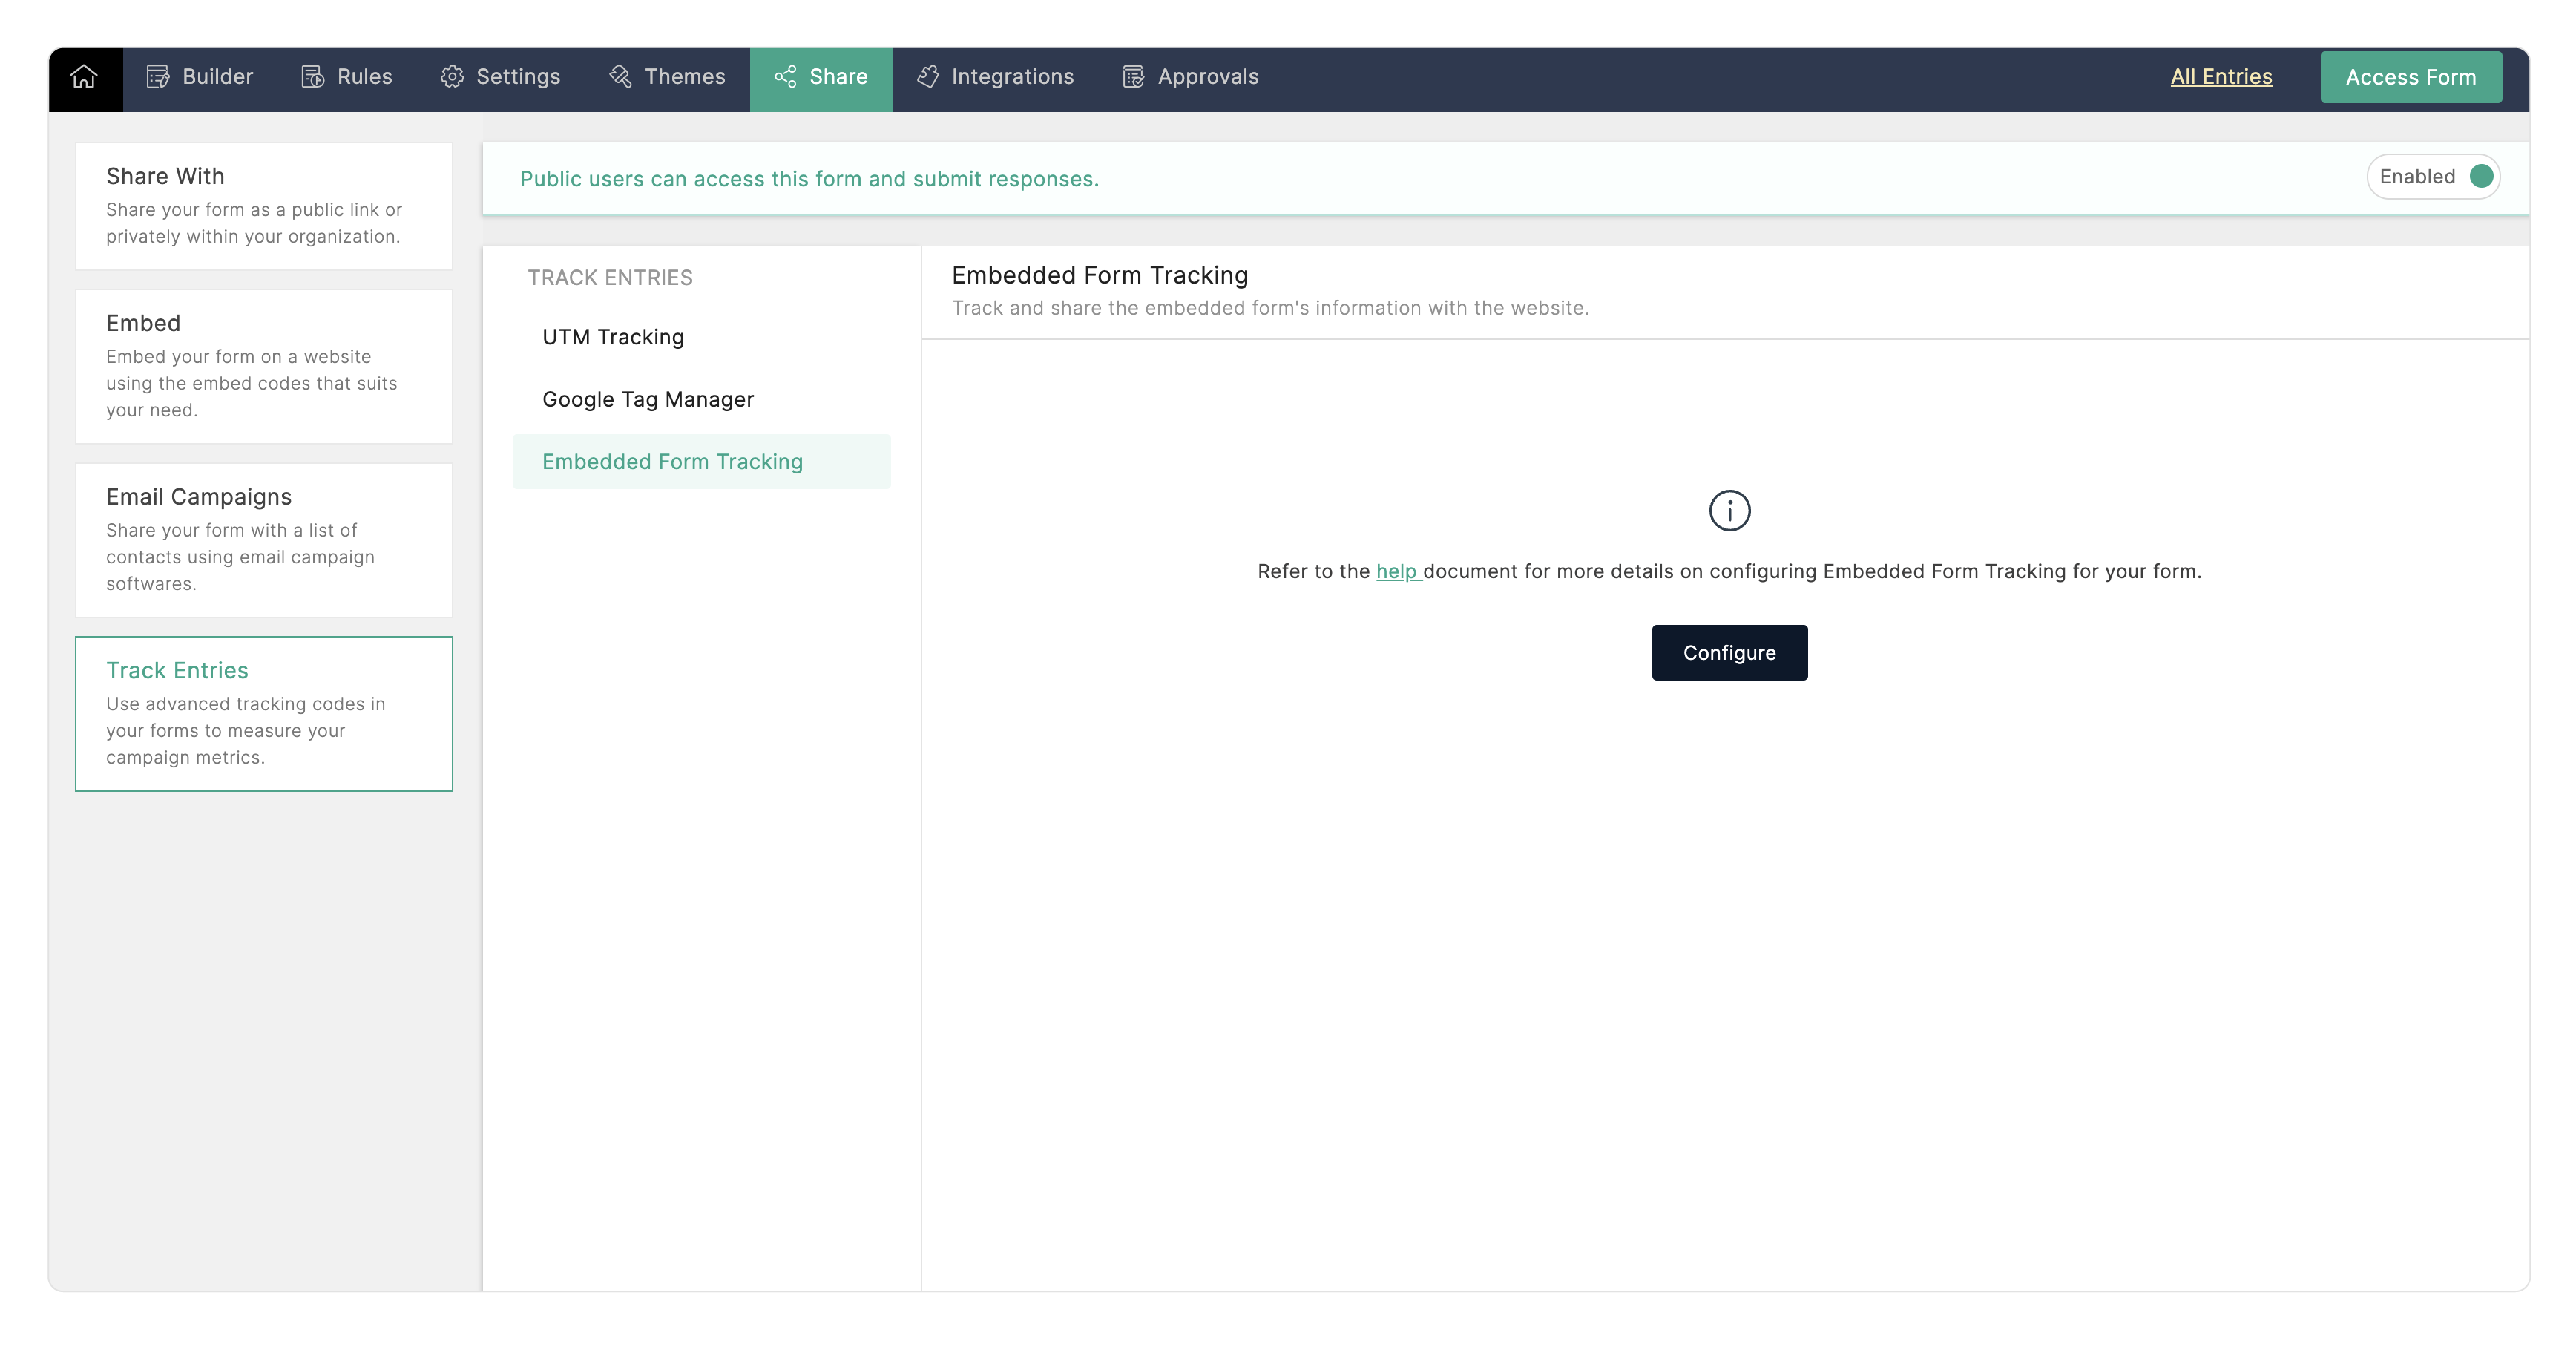The width and height of the screenshot is (2576, 1347).
Task: Click the home icon in top bar
Action: coord(84,77)
